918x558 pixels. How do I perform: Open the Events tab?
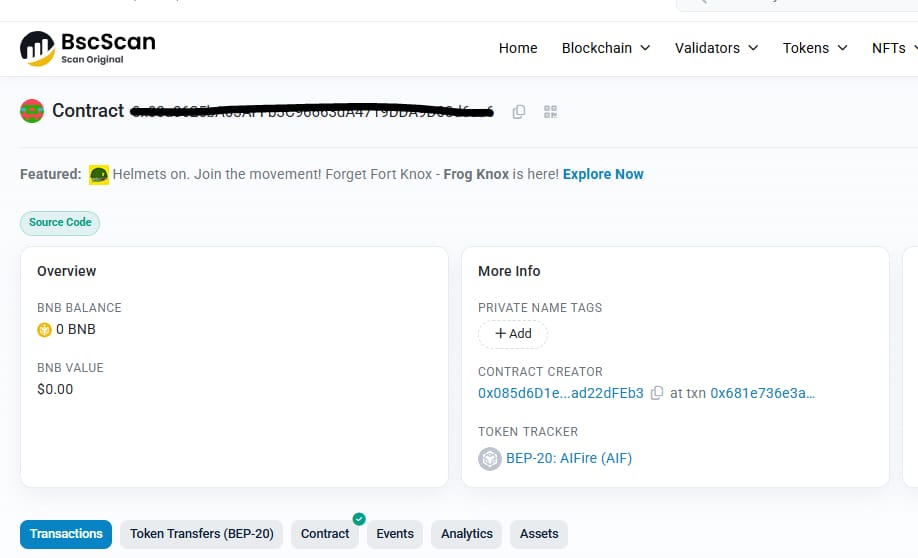point(395,534)
